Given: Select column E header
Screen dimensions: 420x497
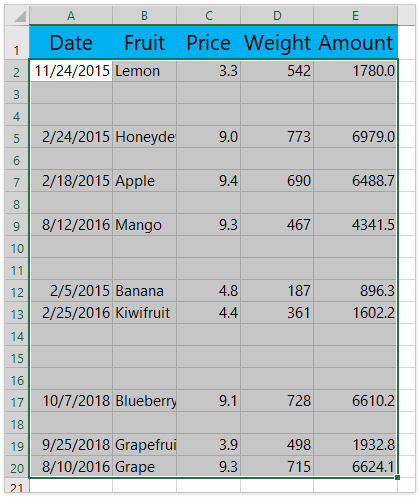Looking at the screenshot, I should click(x=356, y=16).
